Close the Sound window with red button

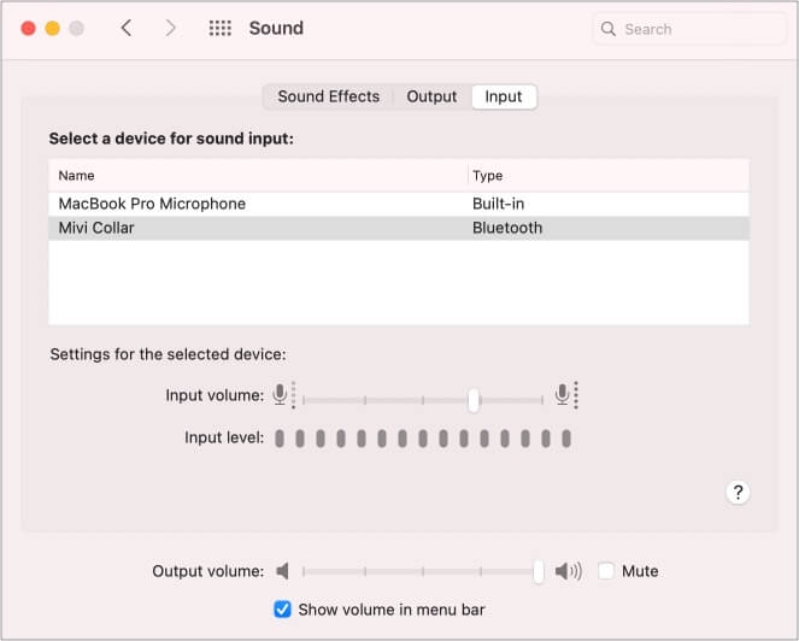[29, 28]
